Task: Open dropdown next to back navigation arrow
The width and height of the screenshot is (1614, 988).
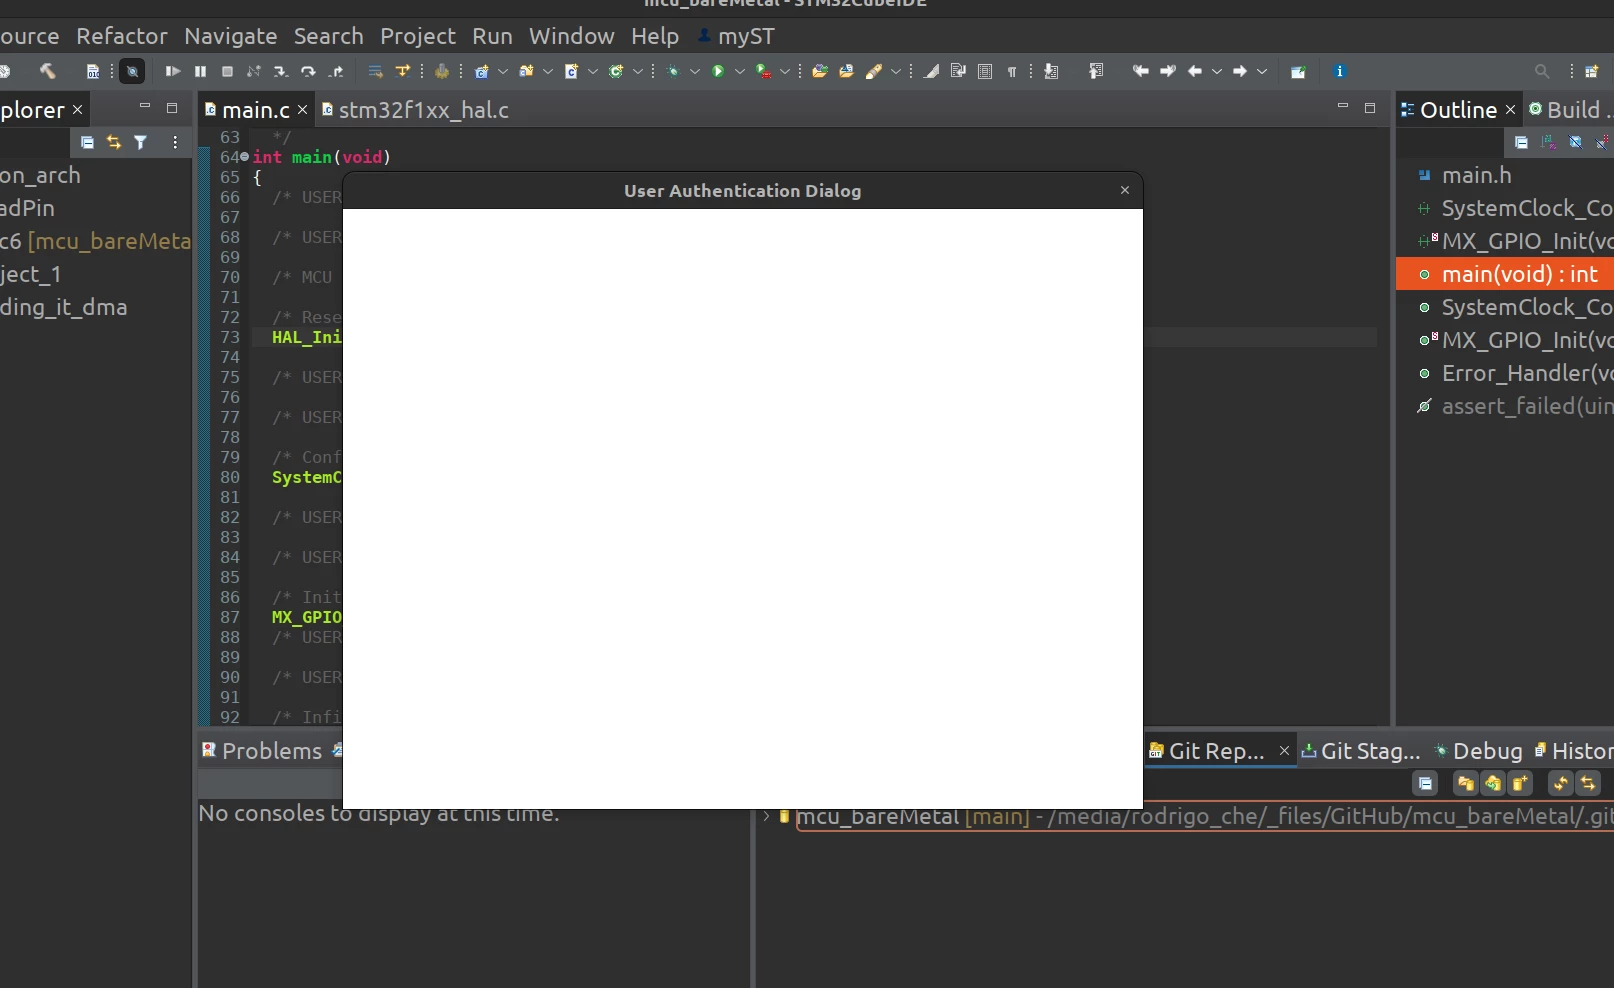Action: [x=1217, y=71]
